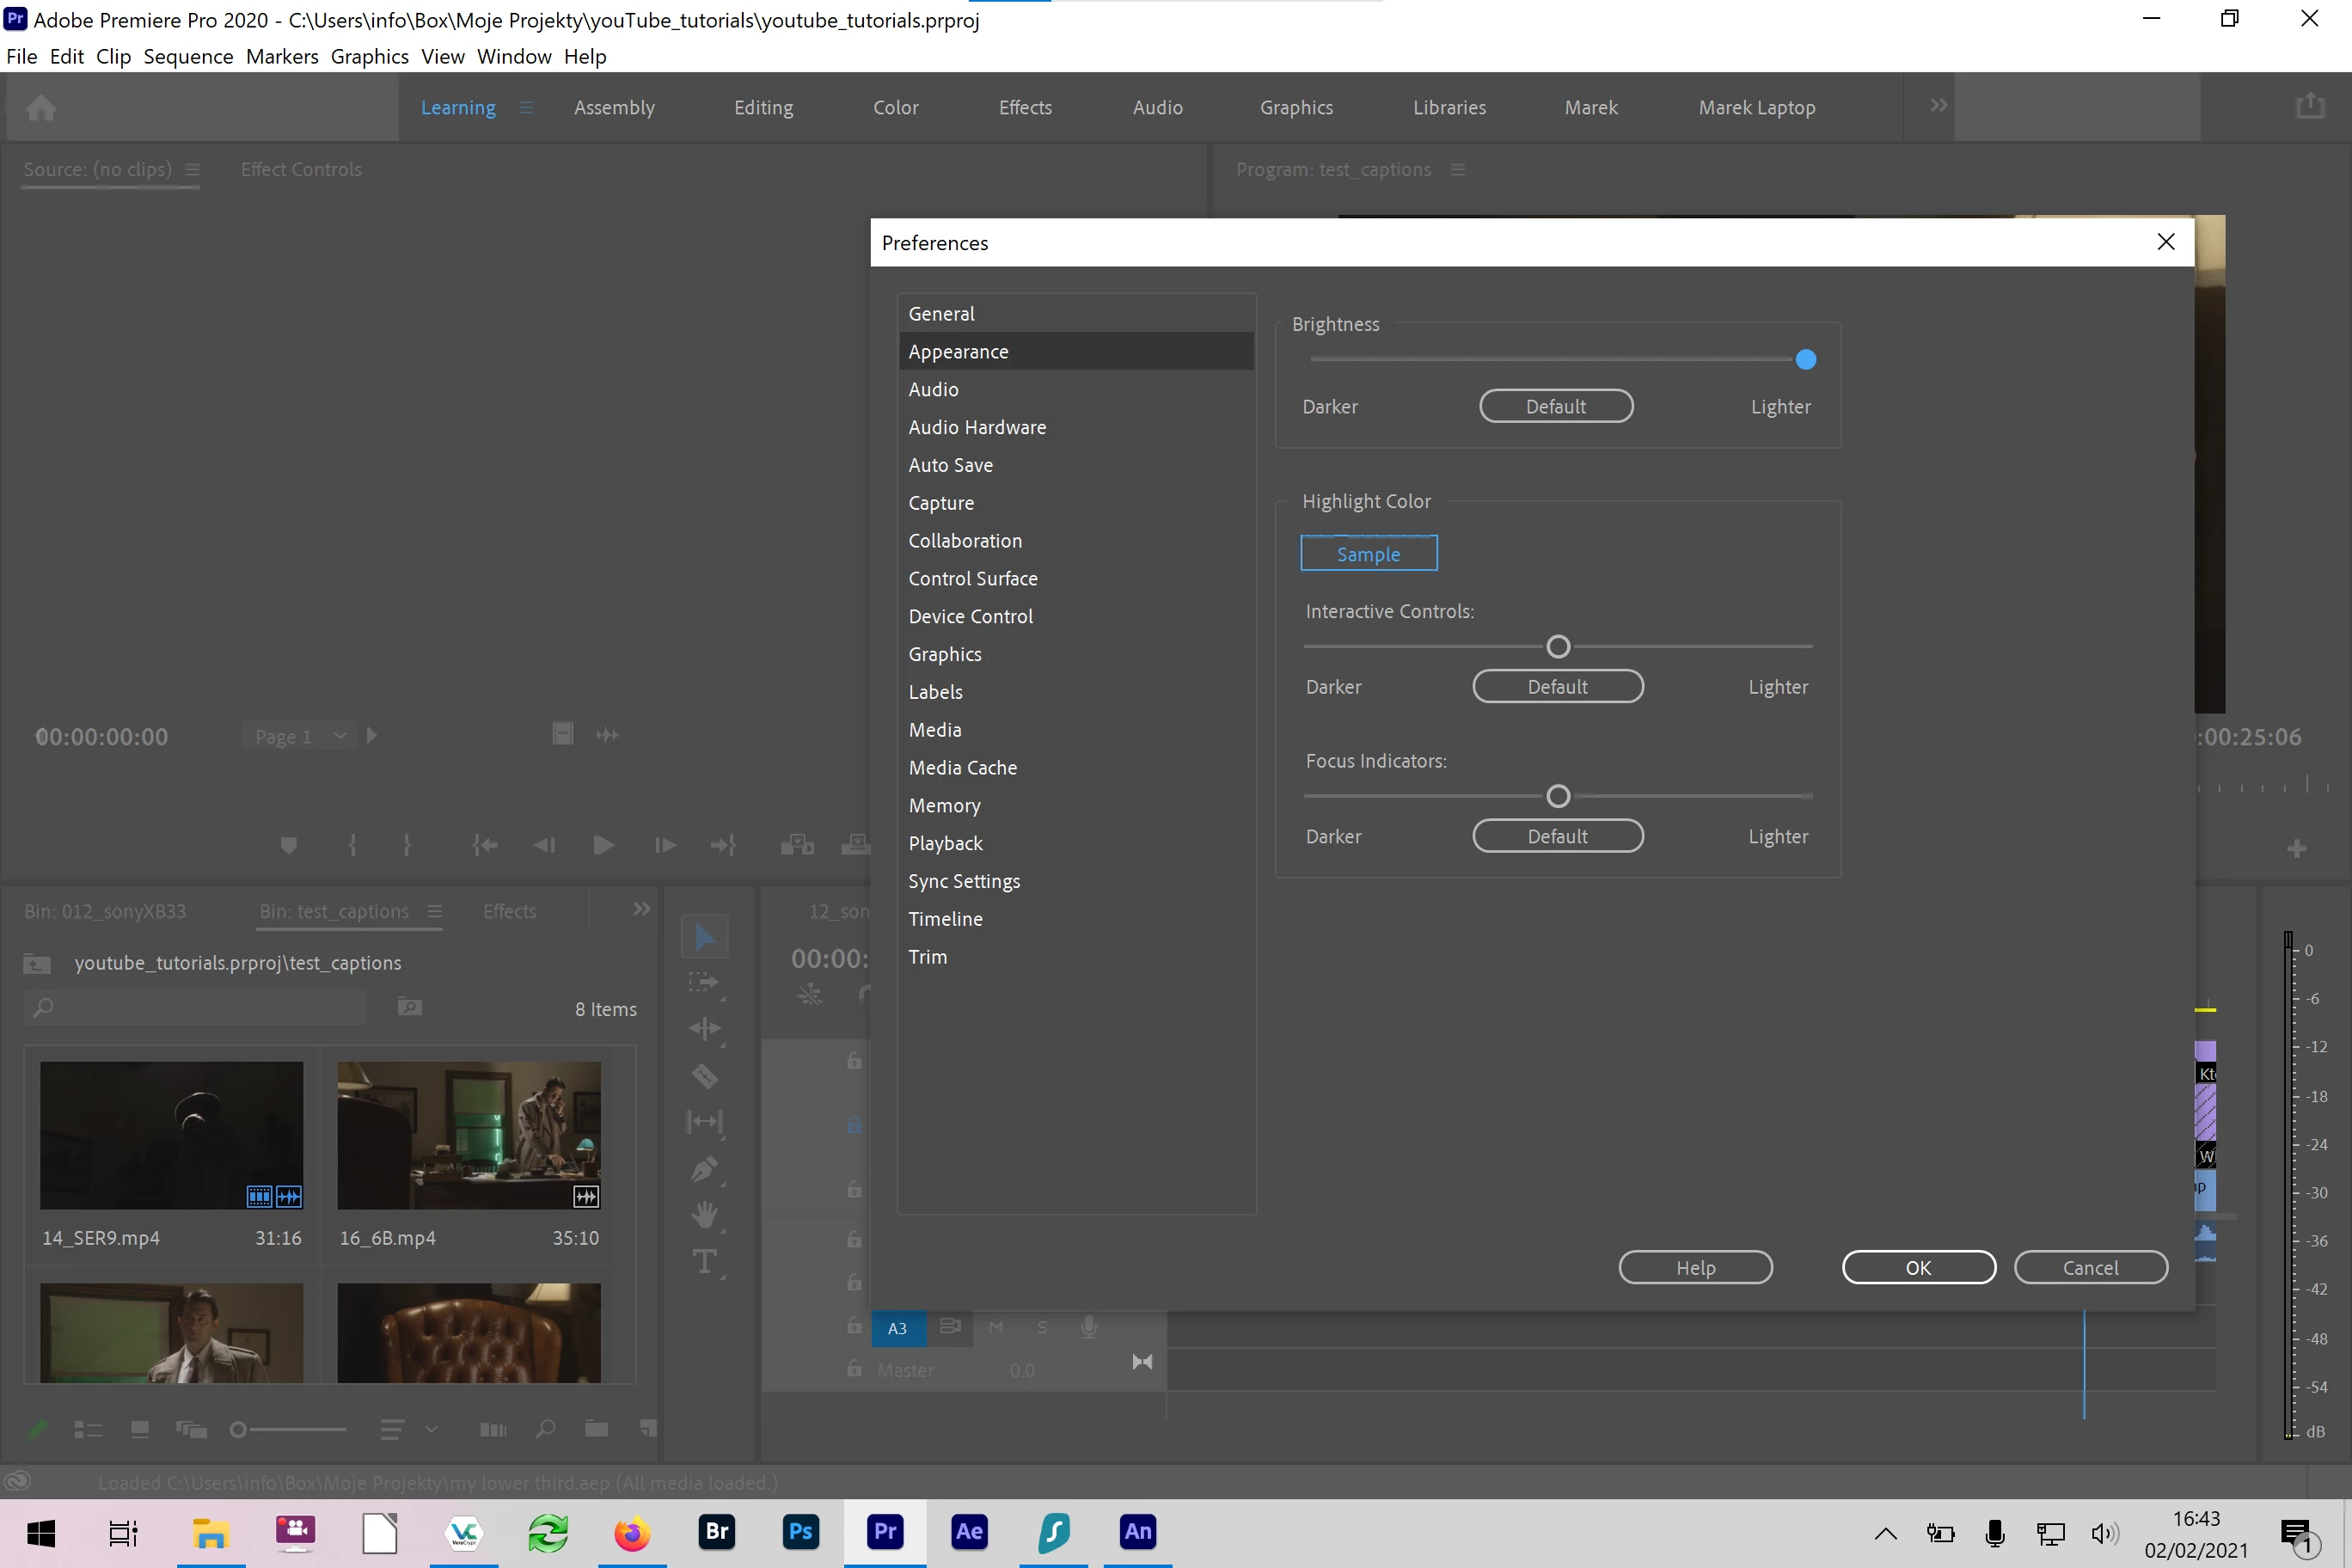Click the Brightness slider handle
The height and width of the screenshot is (1568, 2352).
[x=1805, y=360]
